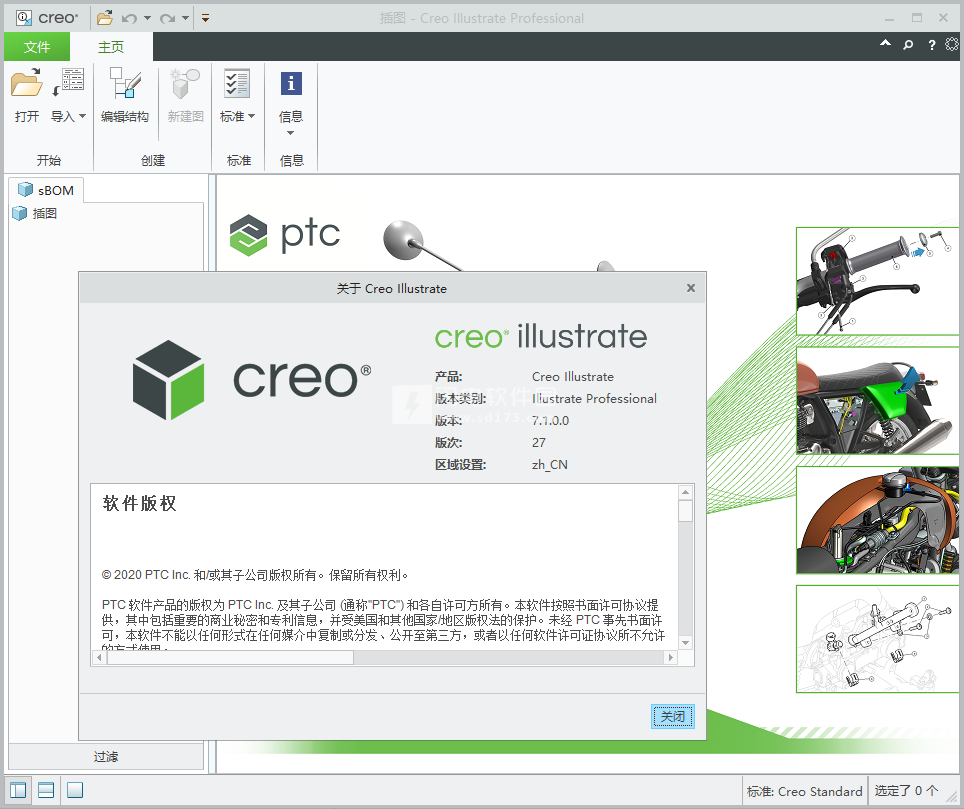
Task: Click the build number 27
Action: (539, 443)
